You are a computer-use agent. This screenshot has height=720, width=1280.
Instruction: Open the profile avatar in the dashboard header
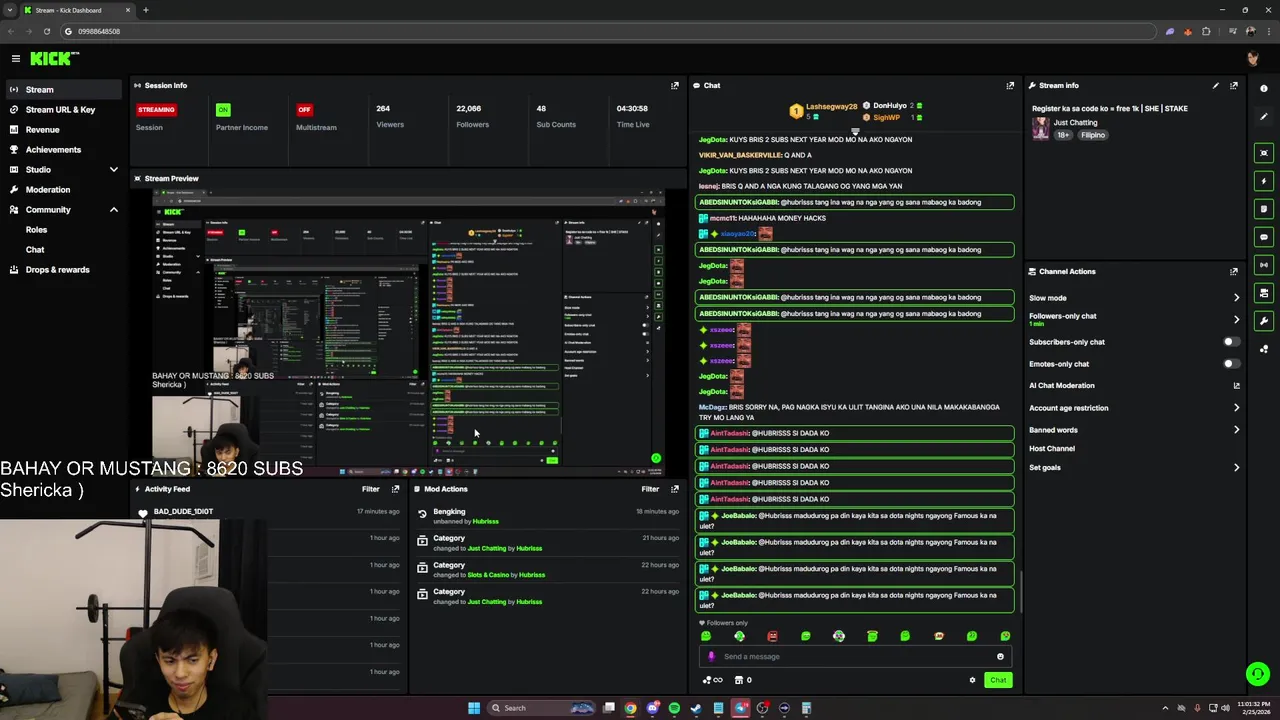(1252, 59)
